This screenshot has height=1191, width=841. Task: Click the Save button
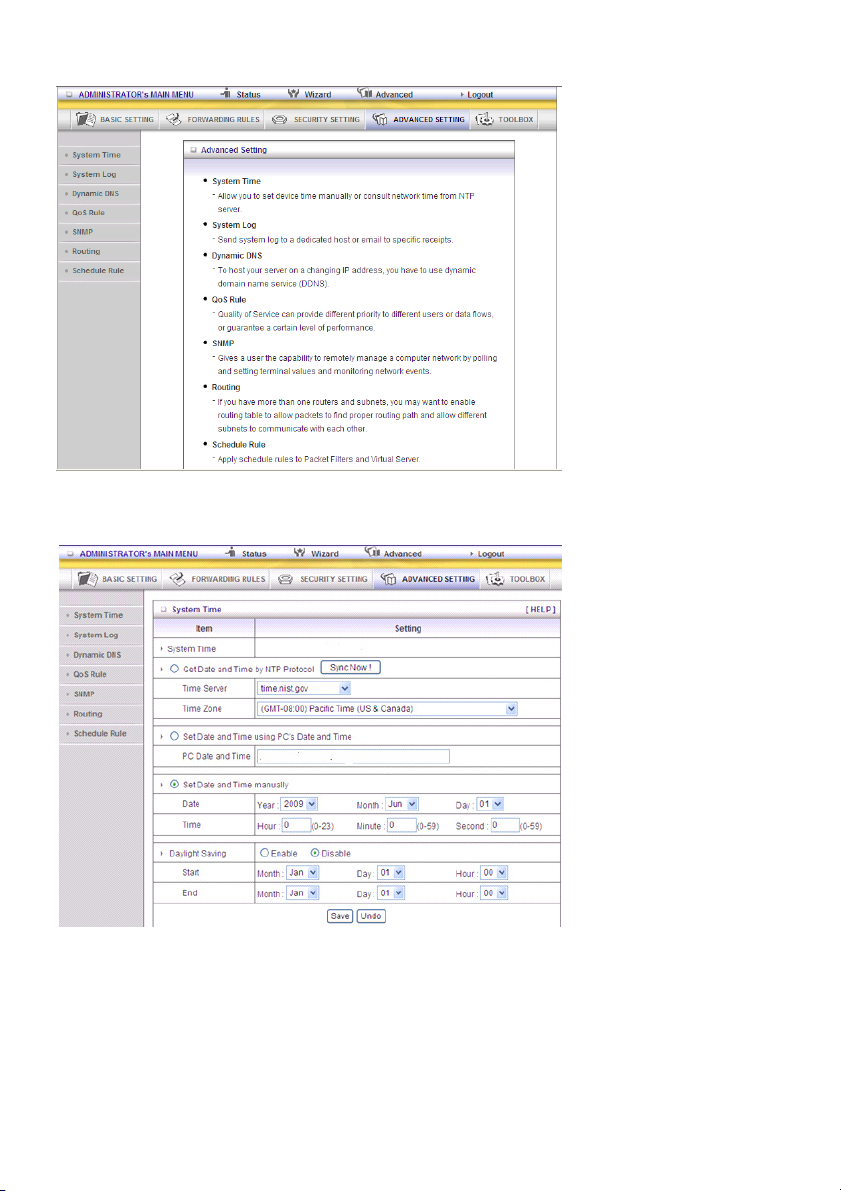340,916
